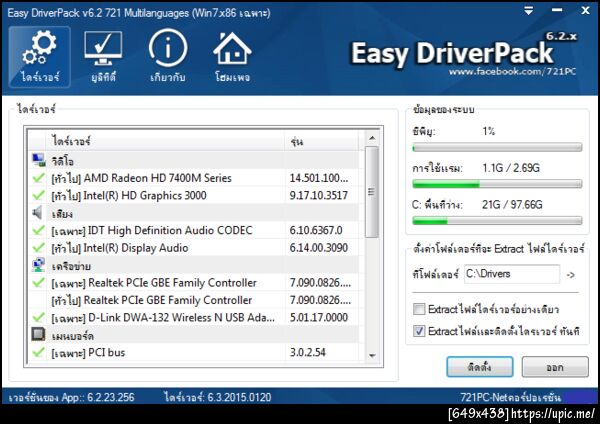This screenshot has height=424, width=600.
Task: Check the unchecked Realtek PCIe GBE Family Controller
Action: coord(38,300)
